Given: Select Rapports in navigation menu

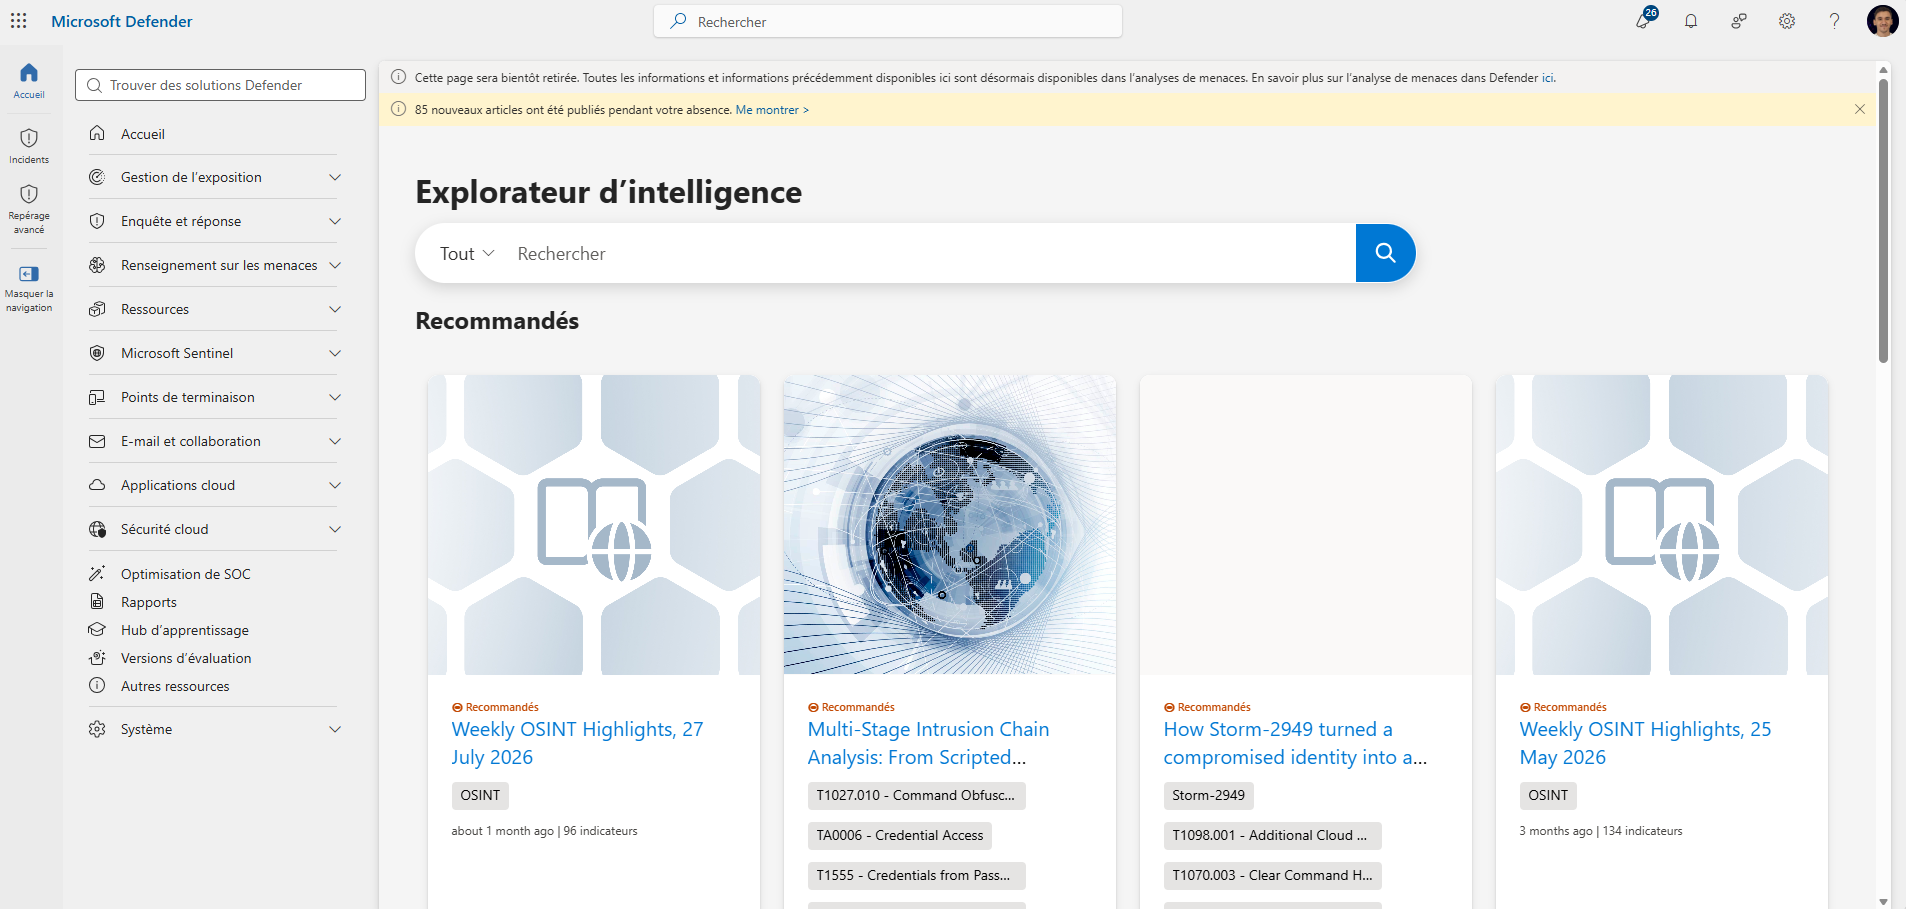Looking at the screenshot, I should pyautogui.click(x=149, y=602).
